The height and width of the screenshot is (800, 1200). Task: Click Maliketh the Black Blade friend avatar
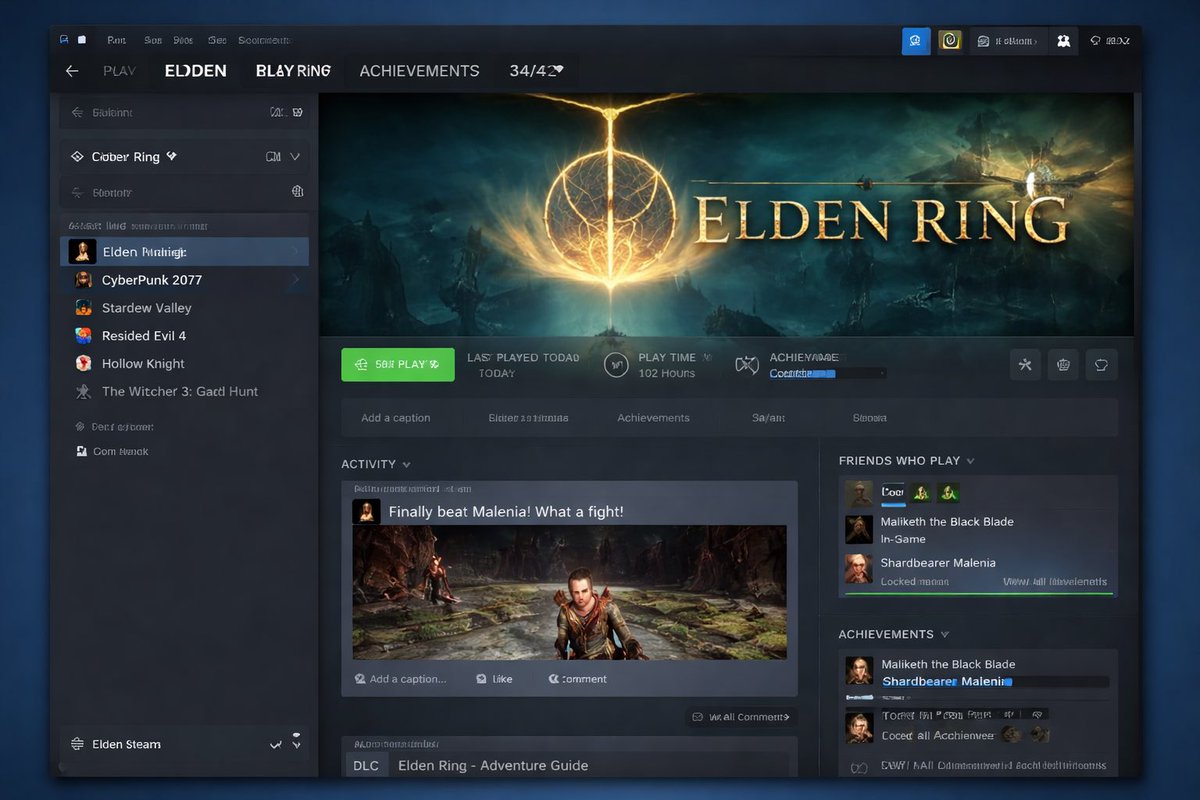pos(859,529)
